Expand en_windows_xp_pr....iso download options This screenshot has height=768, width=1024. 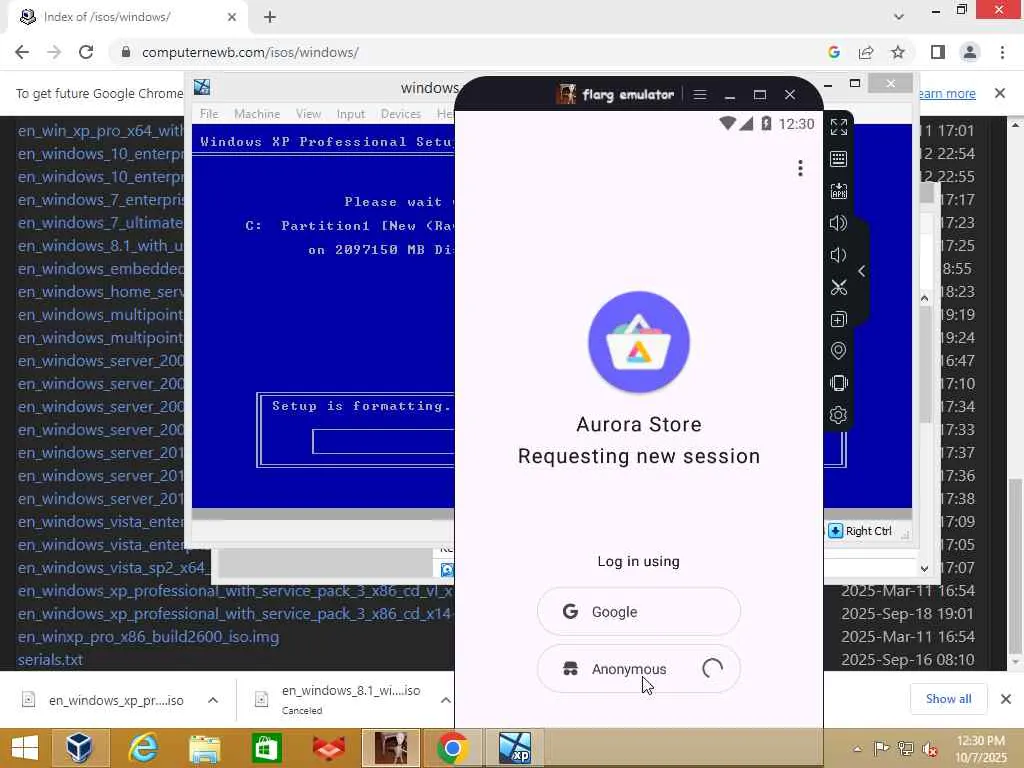213,700
